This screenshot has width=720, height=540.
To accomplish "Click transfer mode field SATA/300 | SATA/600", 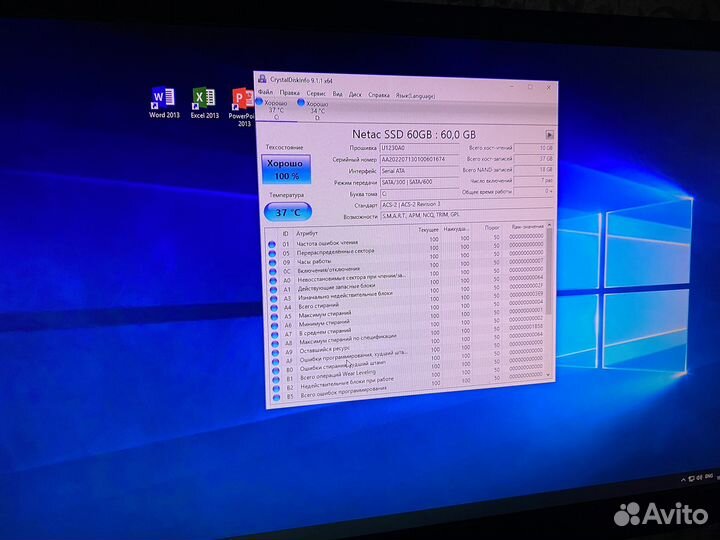I will (x=419, y=182).
